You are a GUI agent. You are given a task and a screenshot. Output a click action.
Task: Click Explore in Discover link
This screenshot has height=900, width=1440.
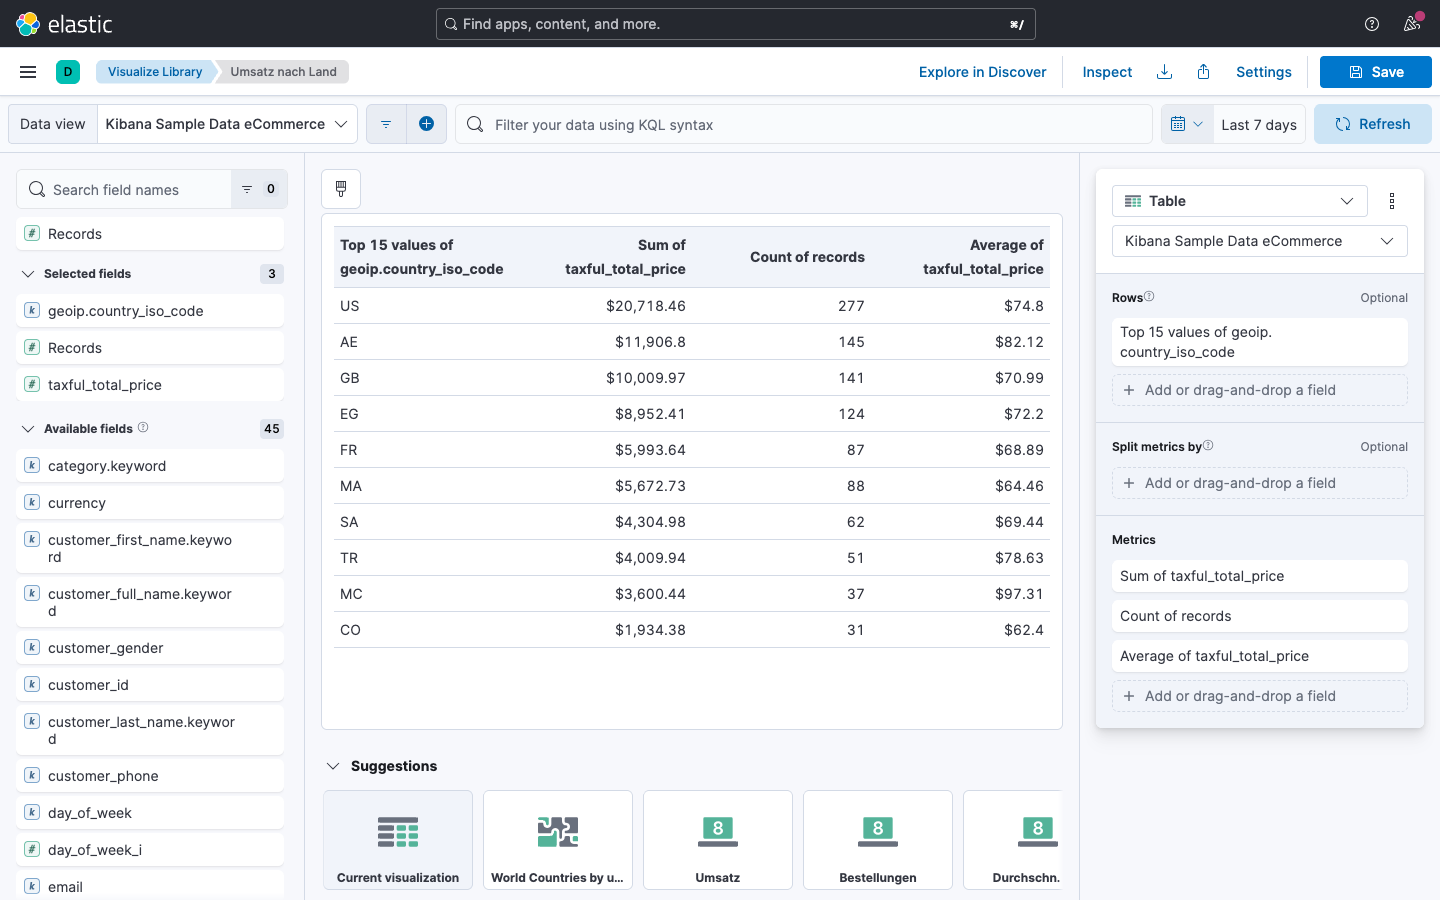point(982,72)
